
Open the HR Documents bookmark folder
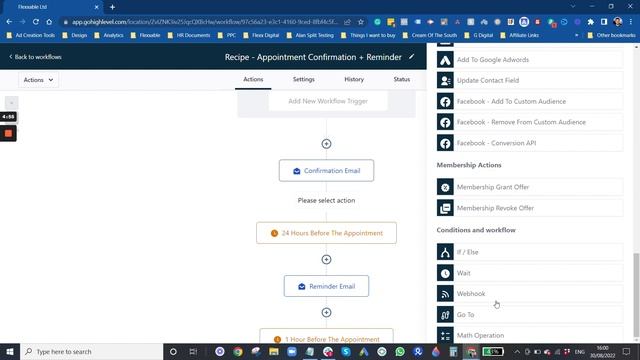pos(189,35)
